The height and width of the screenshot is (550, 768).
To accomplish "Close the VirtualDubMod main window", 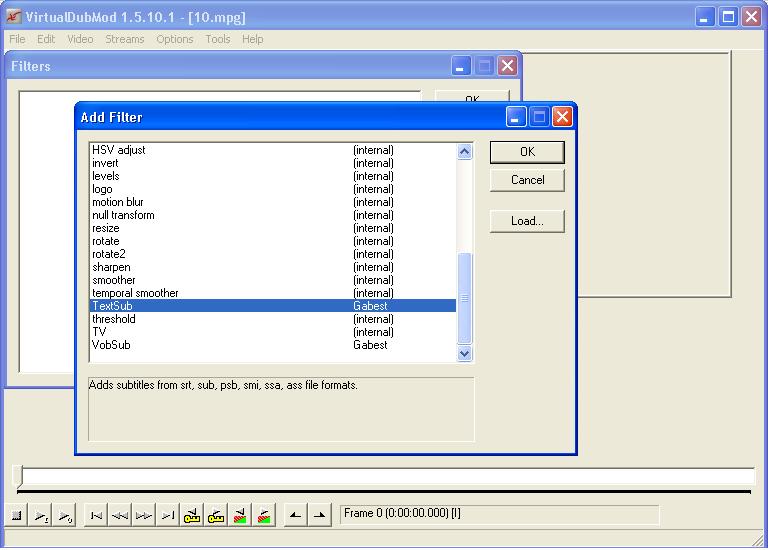I will [x=751, y=17].
